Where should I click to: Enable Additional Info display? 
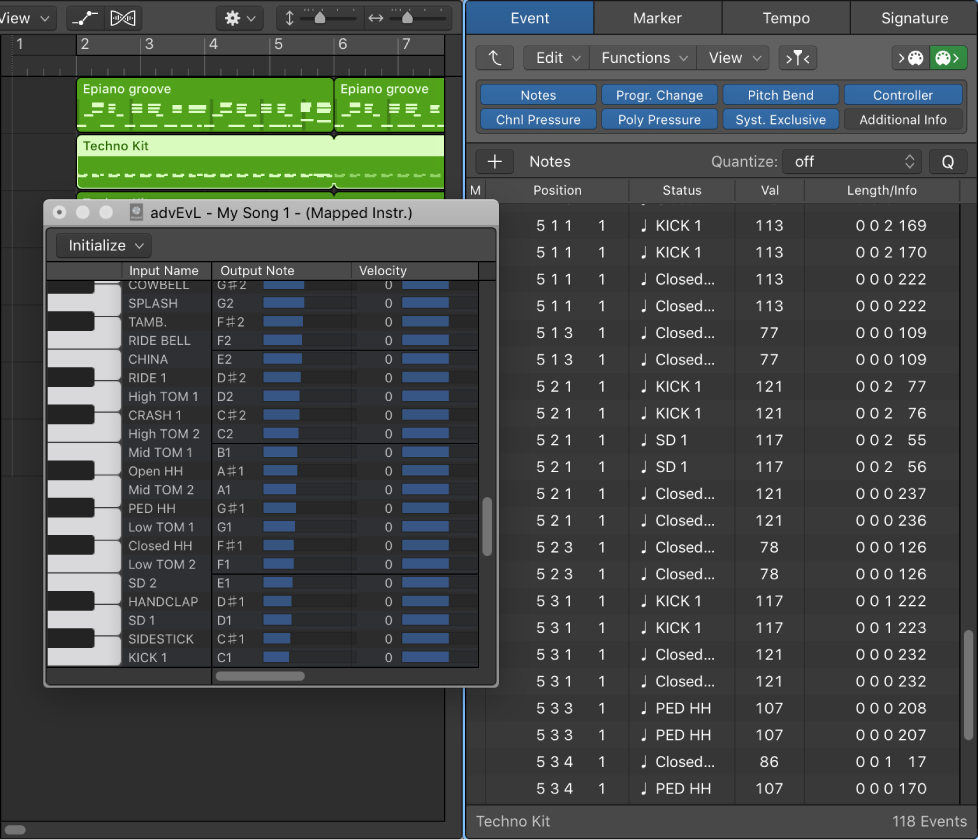pyautogui.click(x=903, y=119)
